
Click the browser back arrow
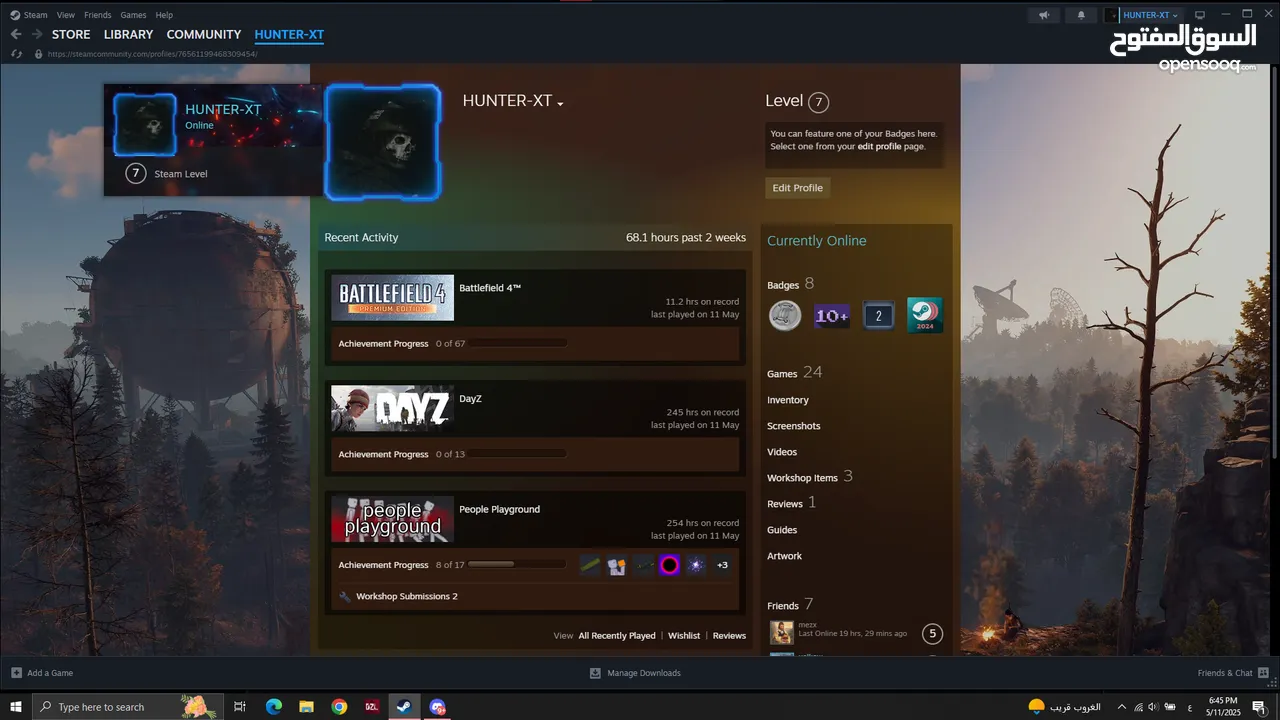pyautogui.click(x=16, y=34)
